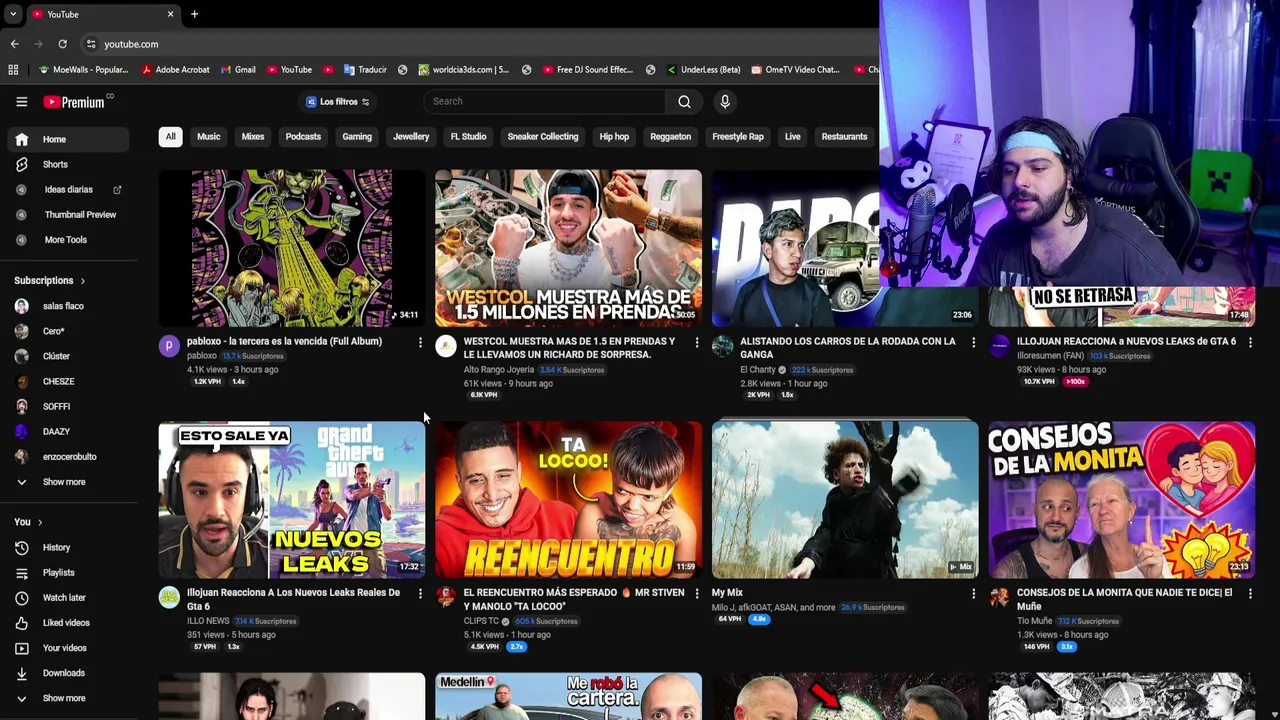The width and height of the screenshot is (1280, 720).
Task: Click the YouTube search input field
Action: pyautogui.click(x=545, y=101)
